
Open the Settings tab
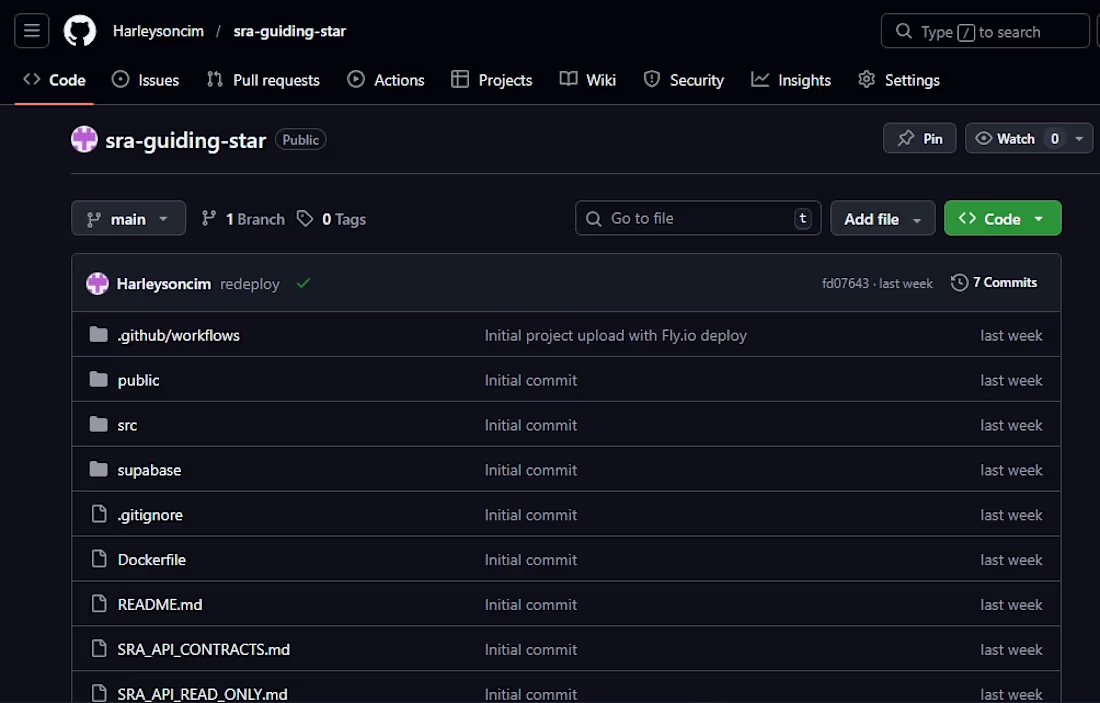pyautogui.click(x=899, y=80)
